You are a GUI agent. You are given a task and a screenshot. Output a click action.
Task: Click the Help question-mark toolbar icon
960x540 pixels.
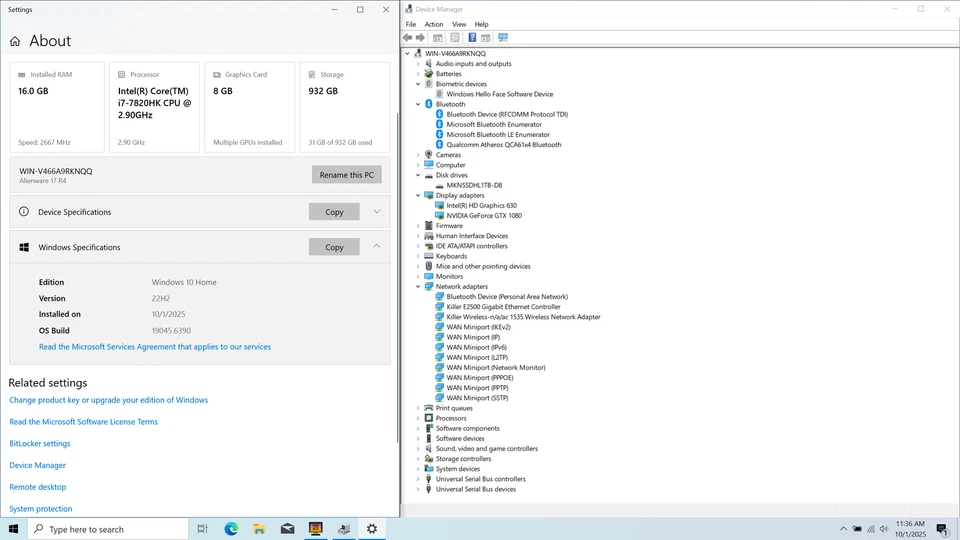(472, 38)
